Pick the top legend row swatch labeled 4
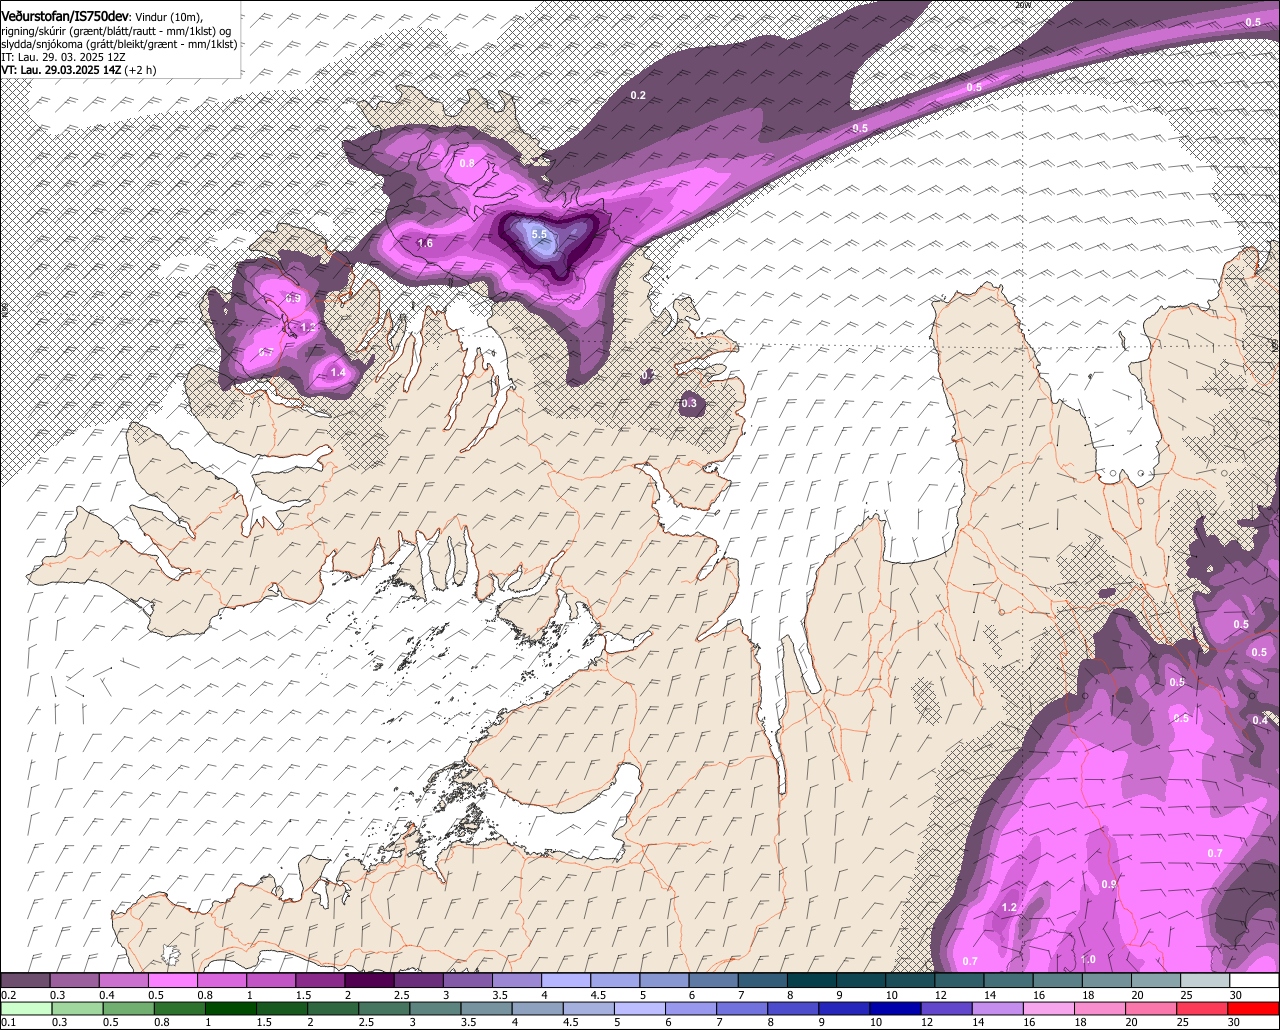The height and width of the screenshot is (1030, 1280). [567, 980]
